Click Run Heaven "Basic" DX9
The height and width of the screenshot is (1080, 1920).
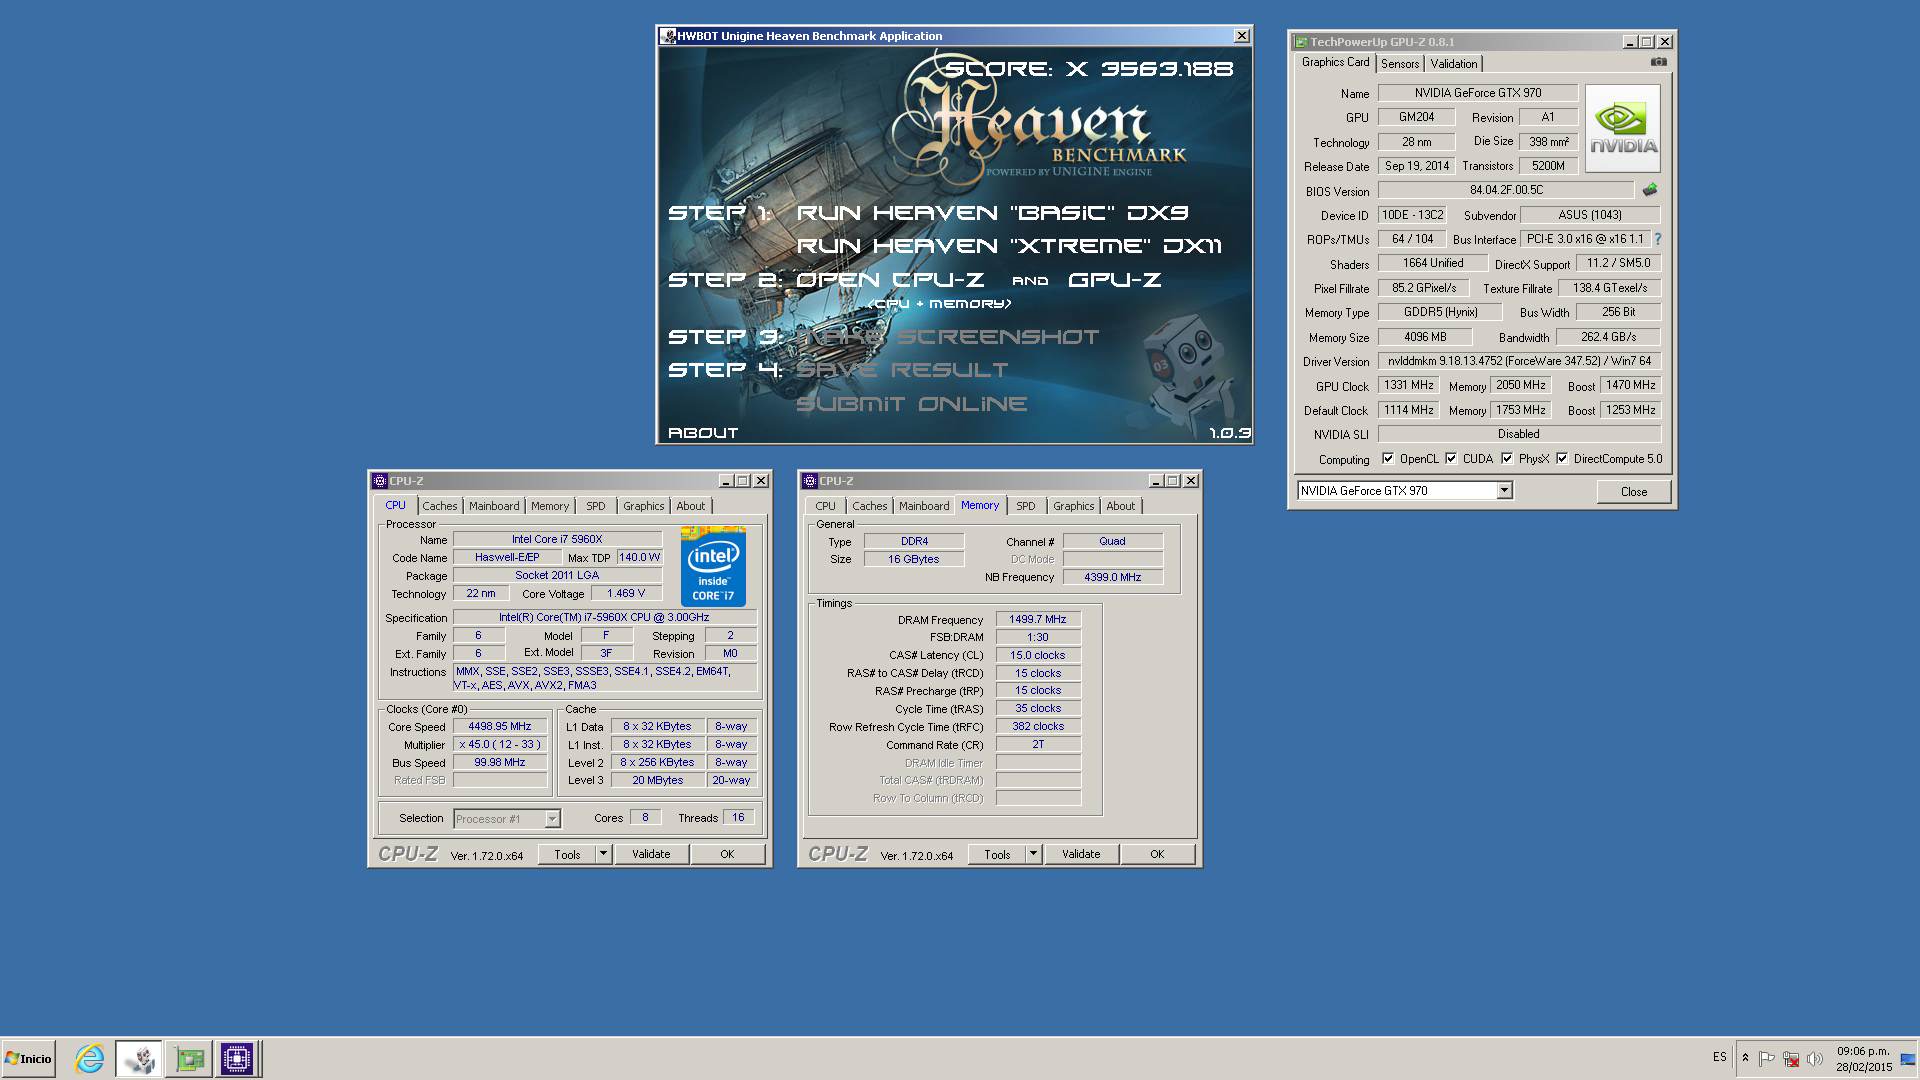(992, 213)
